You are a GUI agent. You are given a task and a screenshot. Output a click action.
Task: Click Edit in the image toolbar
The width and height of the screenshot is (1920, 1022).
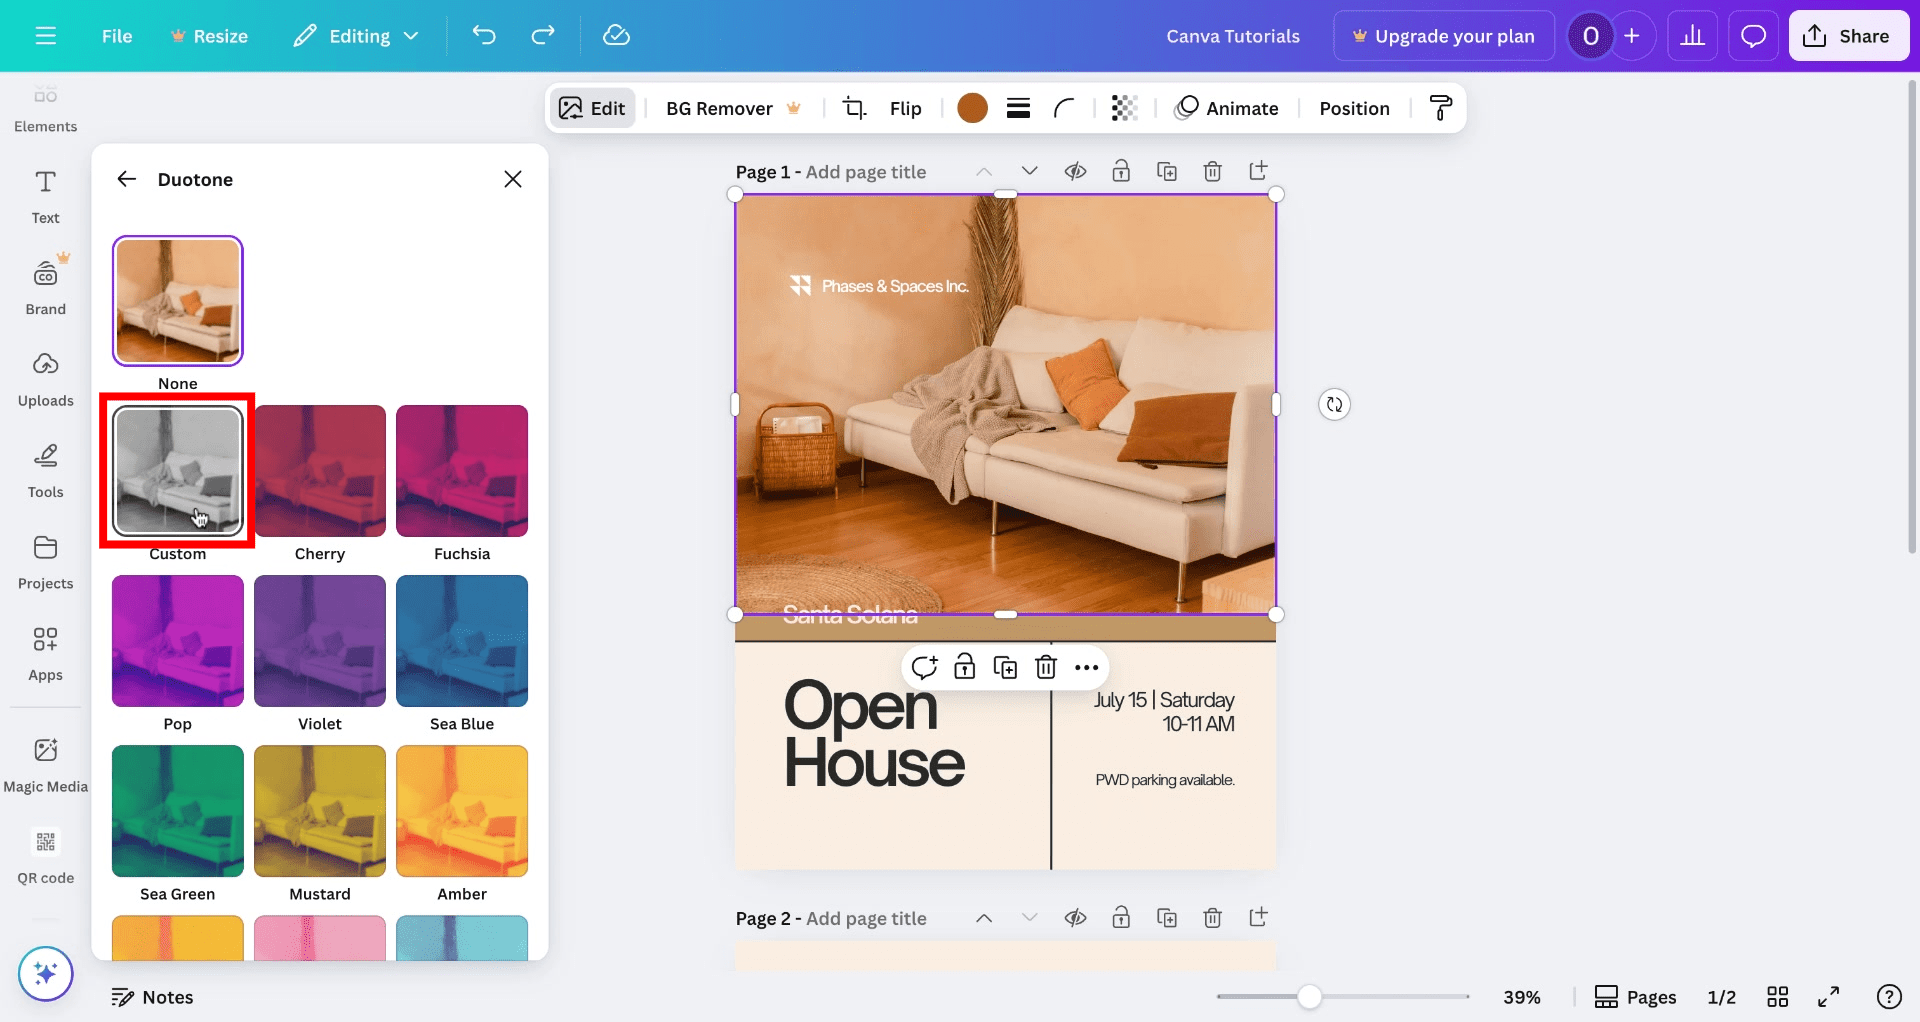(592, 108)
